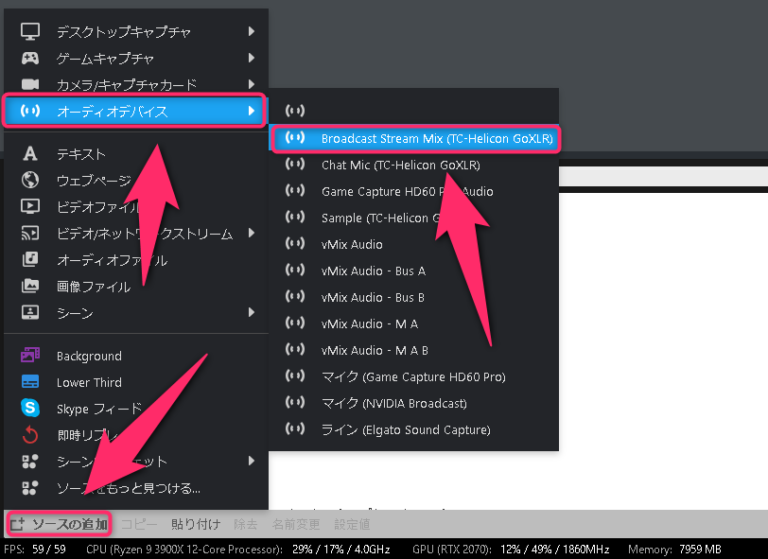Viewport: 768px width, 559px height.
Task: Select vMix Audio - Bus A
Action: [x=414, y=271]
